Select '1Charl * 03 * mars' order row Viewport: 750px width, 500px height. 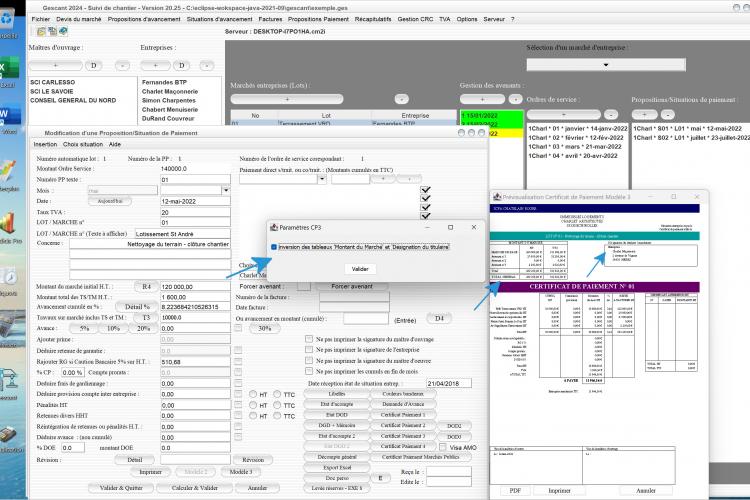(575, 146)
